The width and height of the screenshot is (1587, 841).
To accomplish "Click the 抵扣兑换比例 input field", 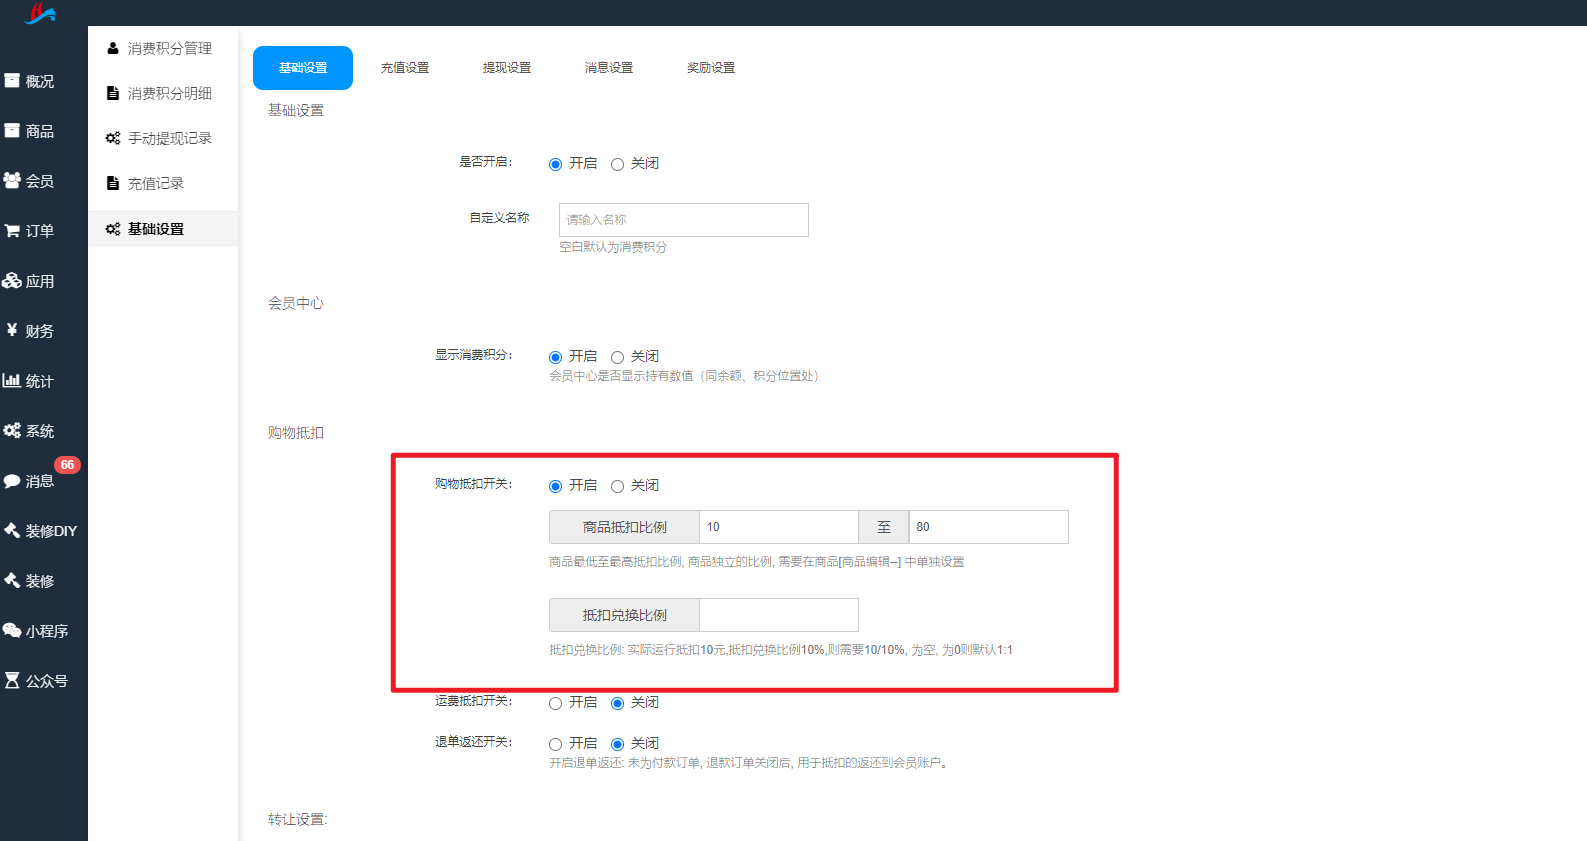I will pos(779,615).
